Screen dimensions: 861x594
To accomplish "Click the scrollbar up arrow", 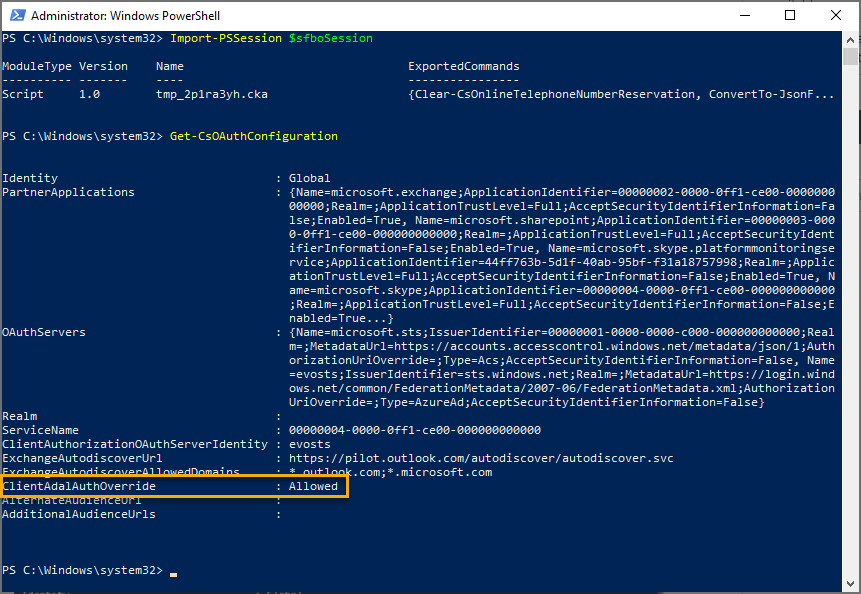I will [x=851, y=37].
